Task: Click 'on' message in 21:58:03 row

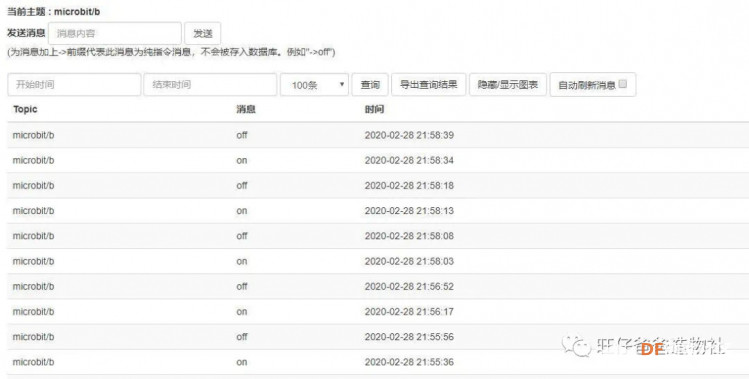Action: (242, 261)
